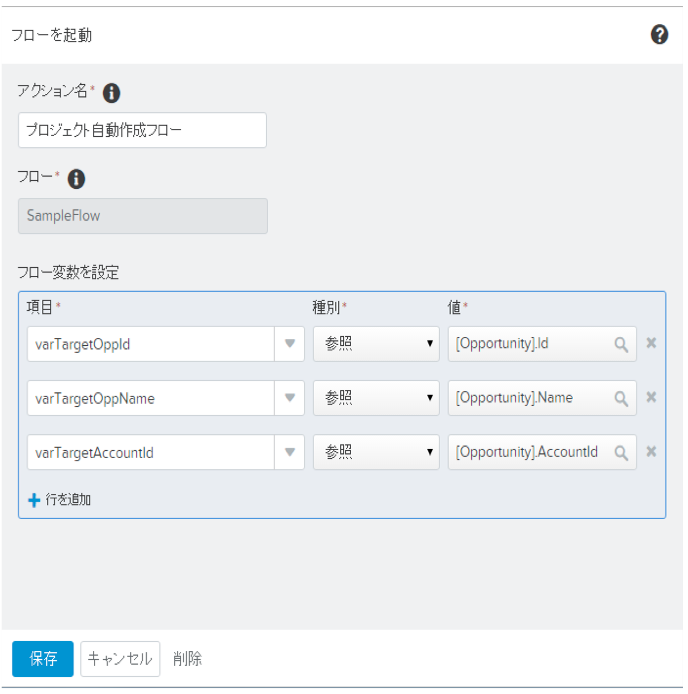Click the 削除 link
The width and height of the screenshot is (688, 694).
(x=187, y=659)
